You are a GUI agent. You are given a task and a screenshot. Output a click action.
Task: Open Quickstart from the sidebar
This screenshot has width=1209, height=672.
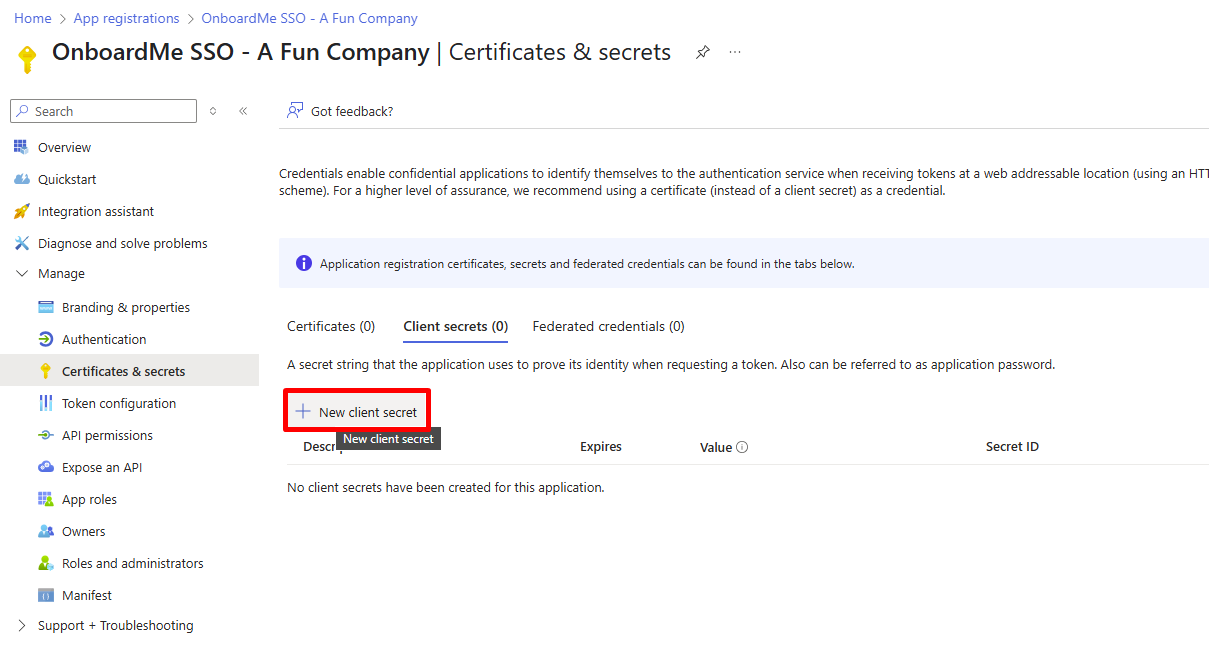click(67, 179)
